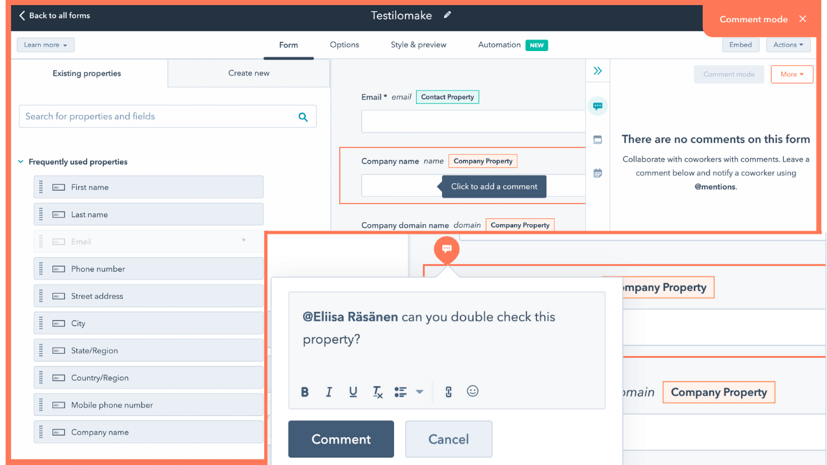Cancel the comment
Screen dimensions: 827x465
448,439
